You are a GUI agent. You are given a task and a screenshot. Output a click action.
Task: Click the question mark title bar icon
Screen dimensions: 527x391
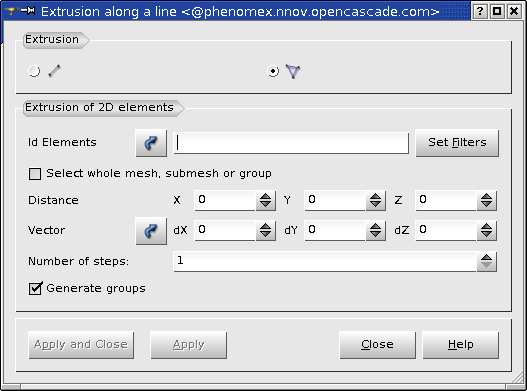[480, 12]
